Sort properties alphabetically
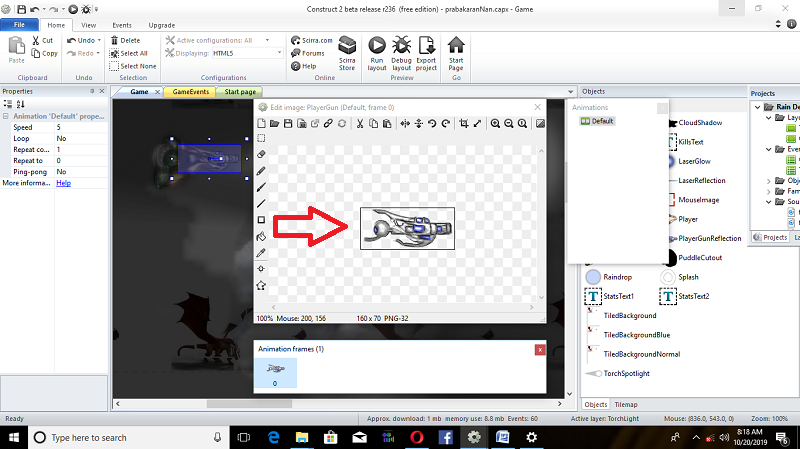Viewport: 800px width, 449px height. pos(20,104)
